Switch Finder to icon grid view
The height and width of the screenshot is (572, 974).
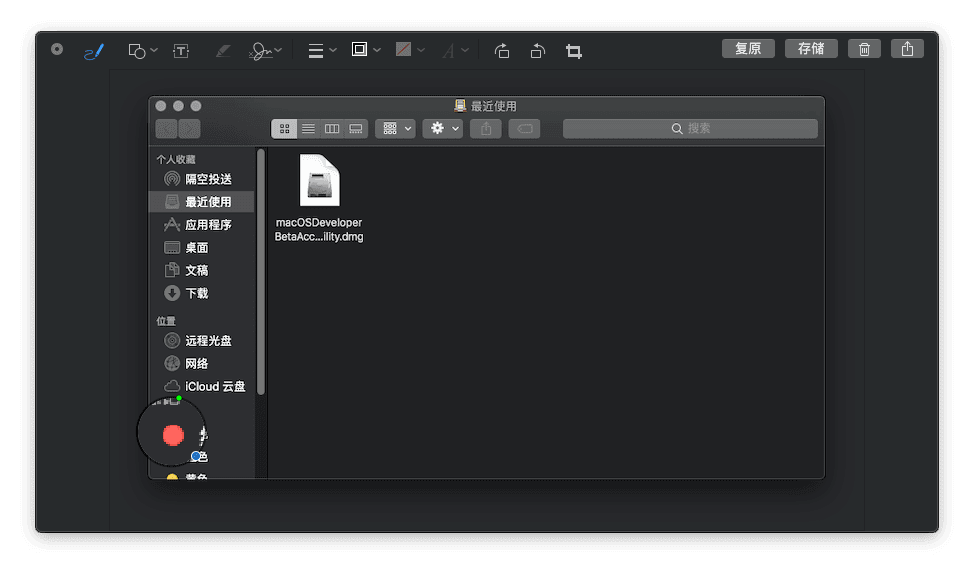[x=284, y=129]
